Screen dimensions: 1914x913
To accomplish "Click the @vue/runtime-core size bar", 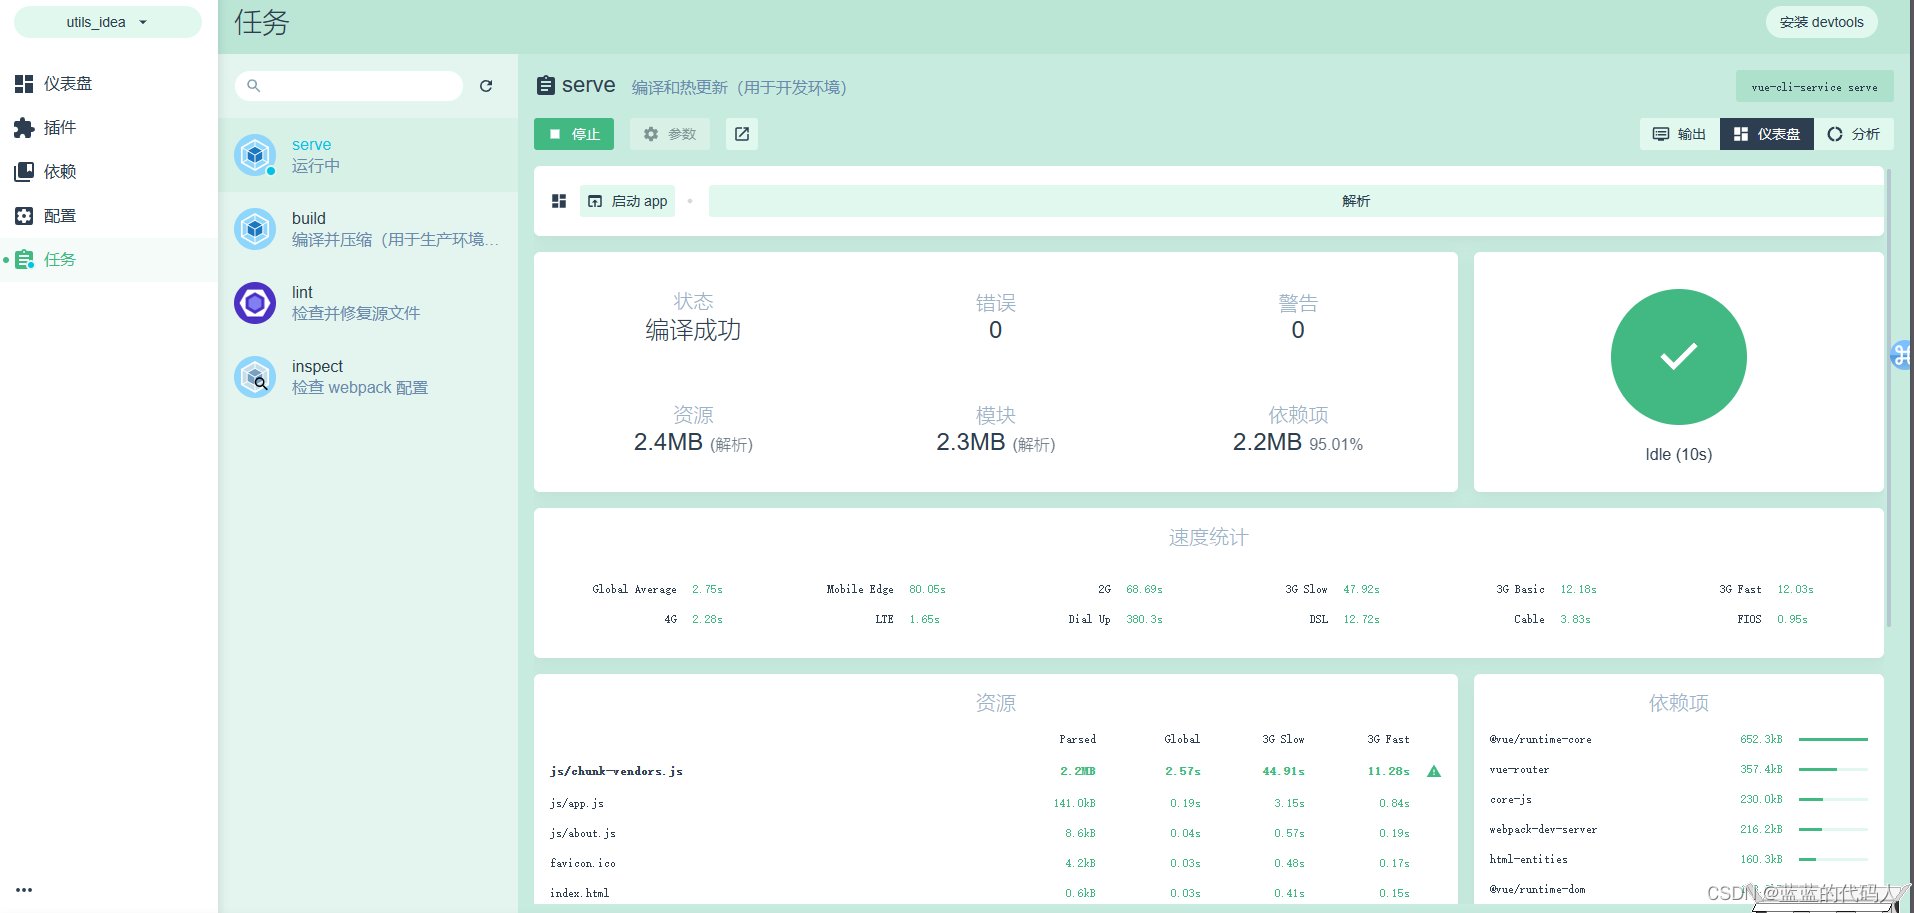I will tap(1833, 739).
